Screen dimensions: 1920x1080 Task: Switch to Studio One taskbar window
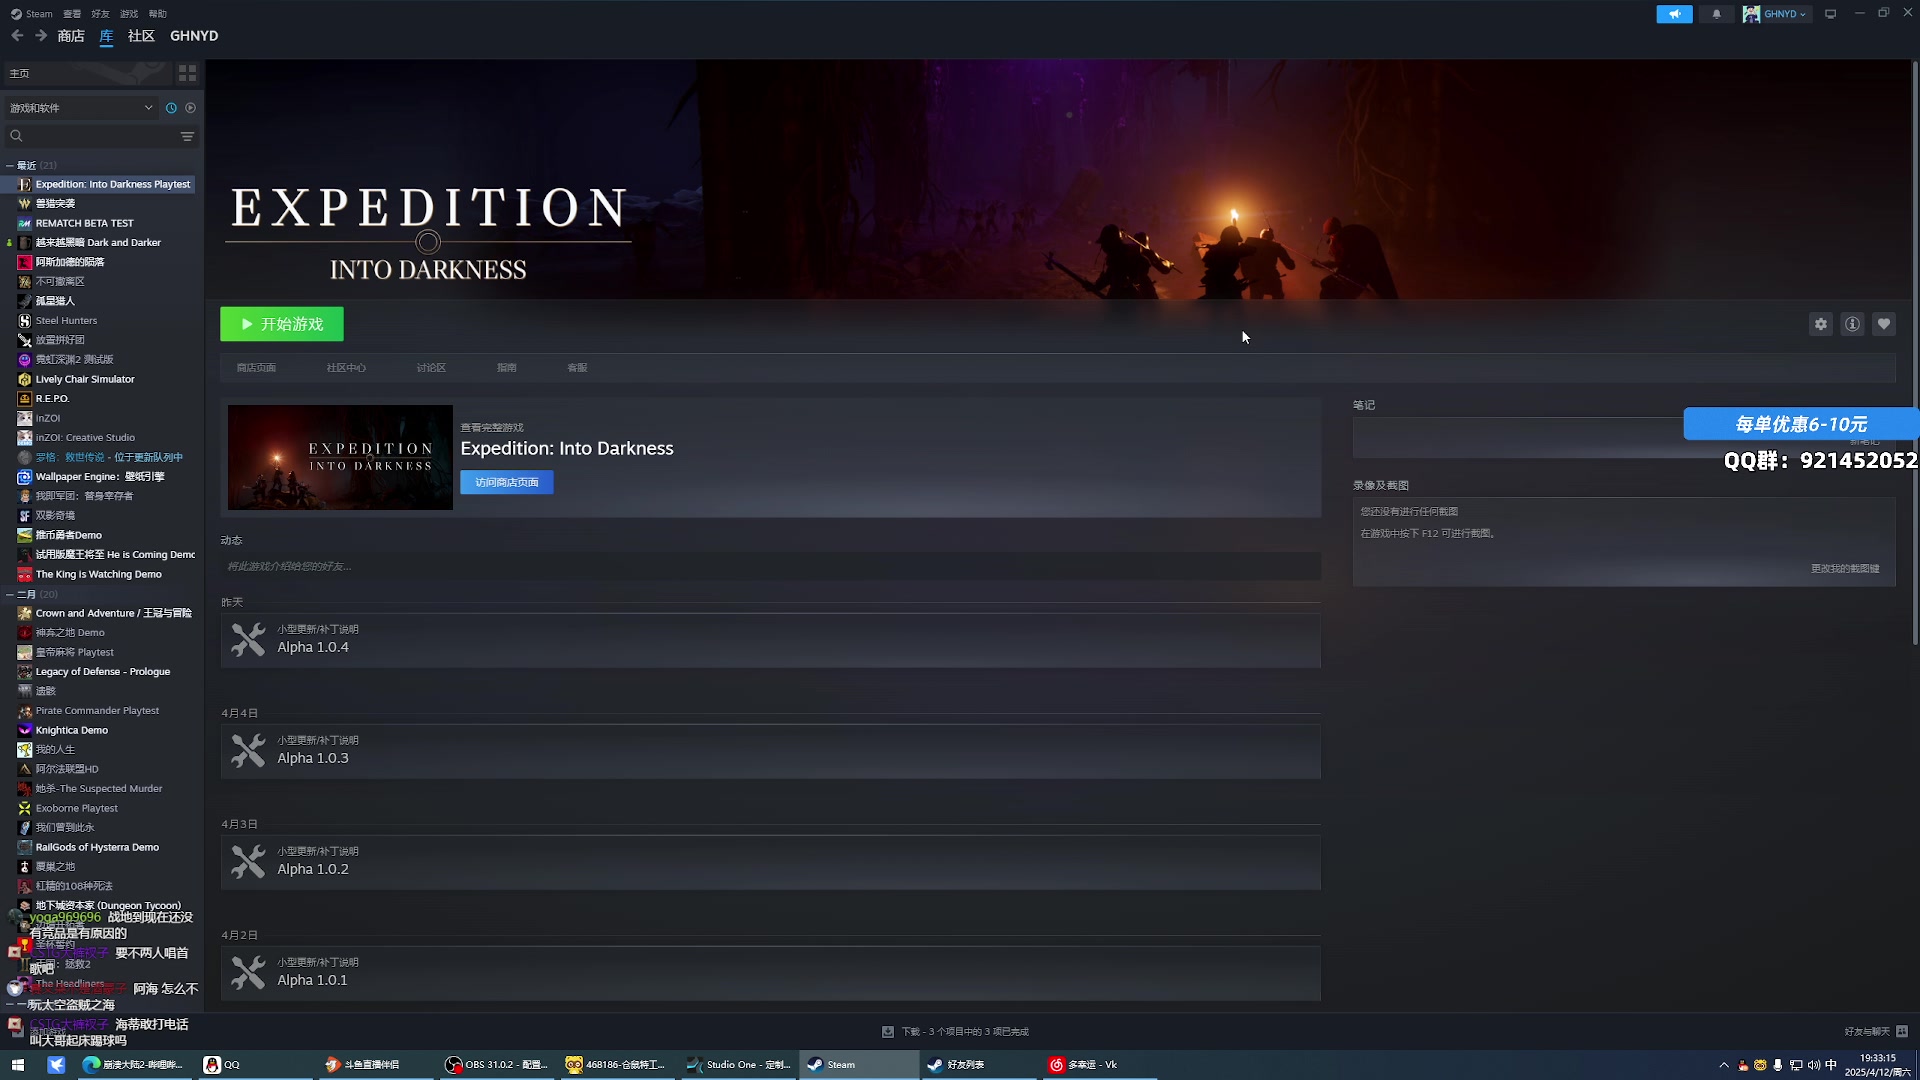739,1065
